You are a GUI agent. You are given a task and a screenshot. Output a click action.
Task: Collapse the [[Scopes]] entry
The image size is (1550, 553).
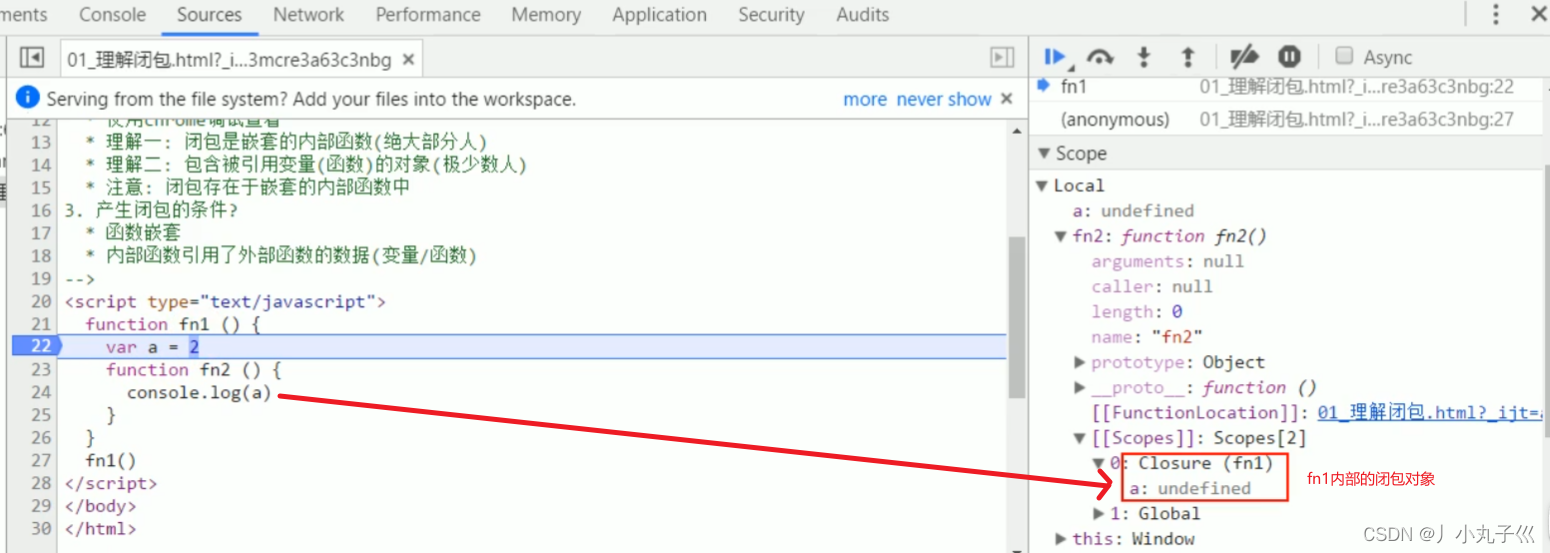point(1080,438)
